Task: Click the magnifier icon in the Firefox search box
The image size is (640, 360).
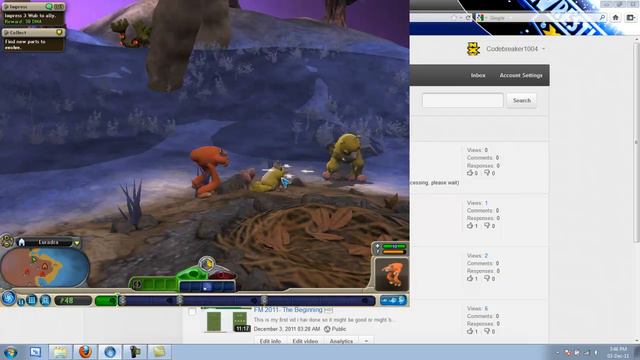Action: click(x=602, y=18)
